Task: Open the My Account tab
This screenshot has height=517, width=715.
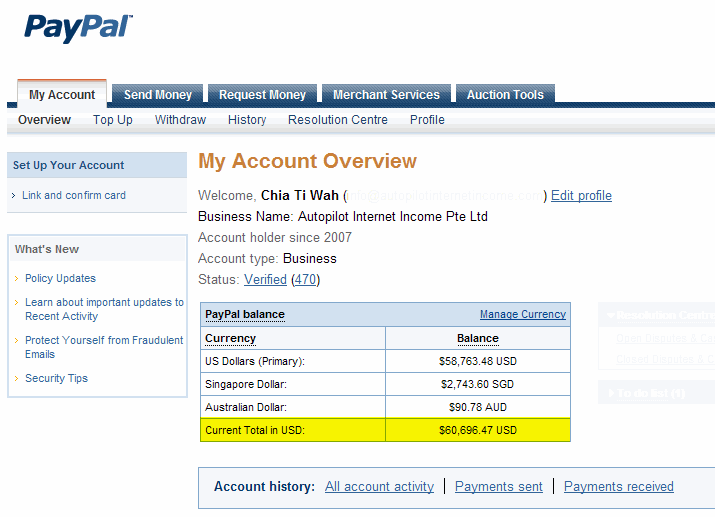Action: [62, 94]
